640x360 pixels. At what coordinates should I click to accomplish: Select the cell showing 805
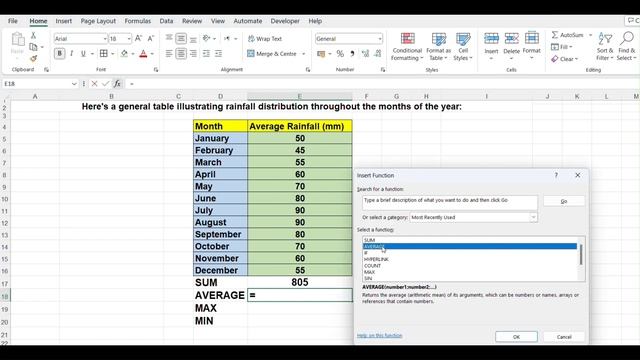click(300, 282)
